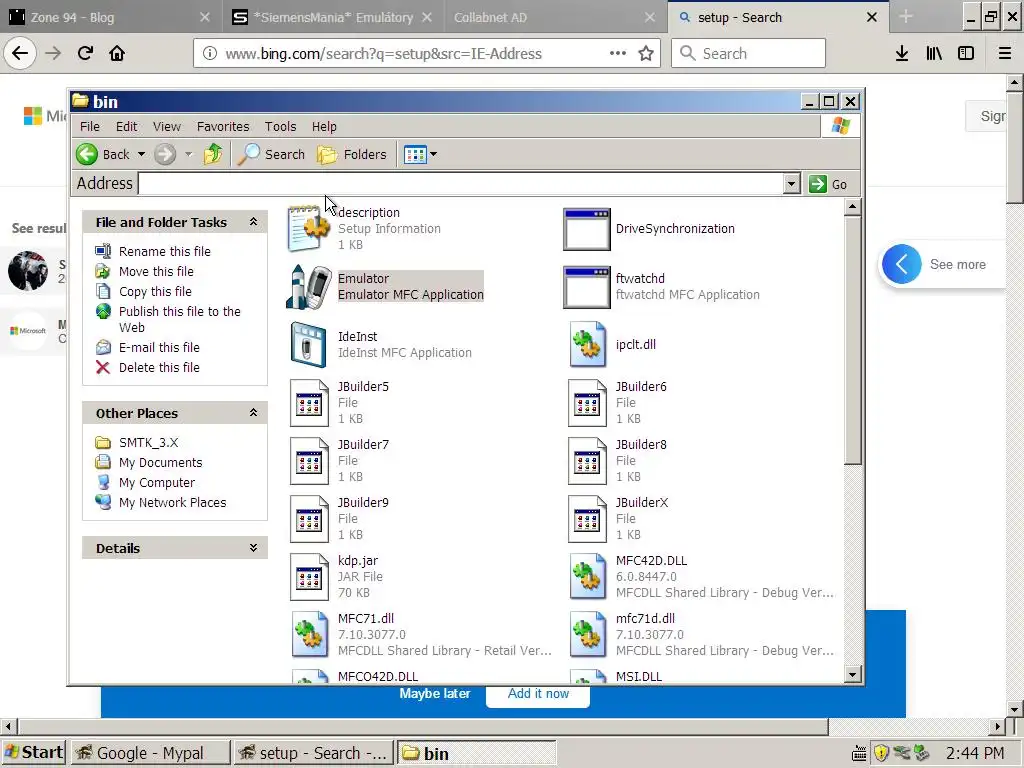
Task: Open the Help menu in bin window
Action: click(324, 127)
